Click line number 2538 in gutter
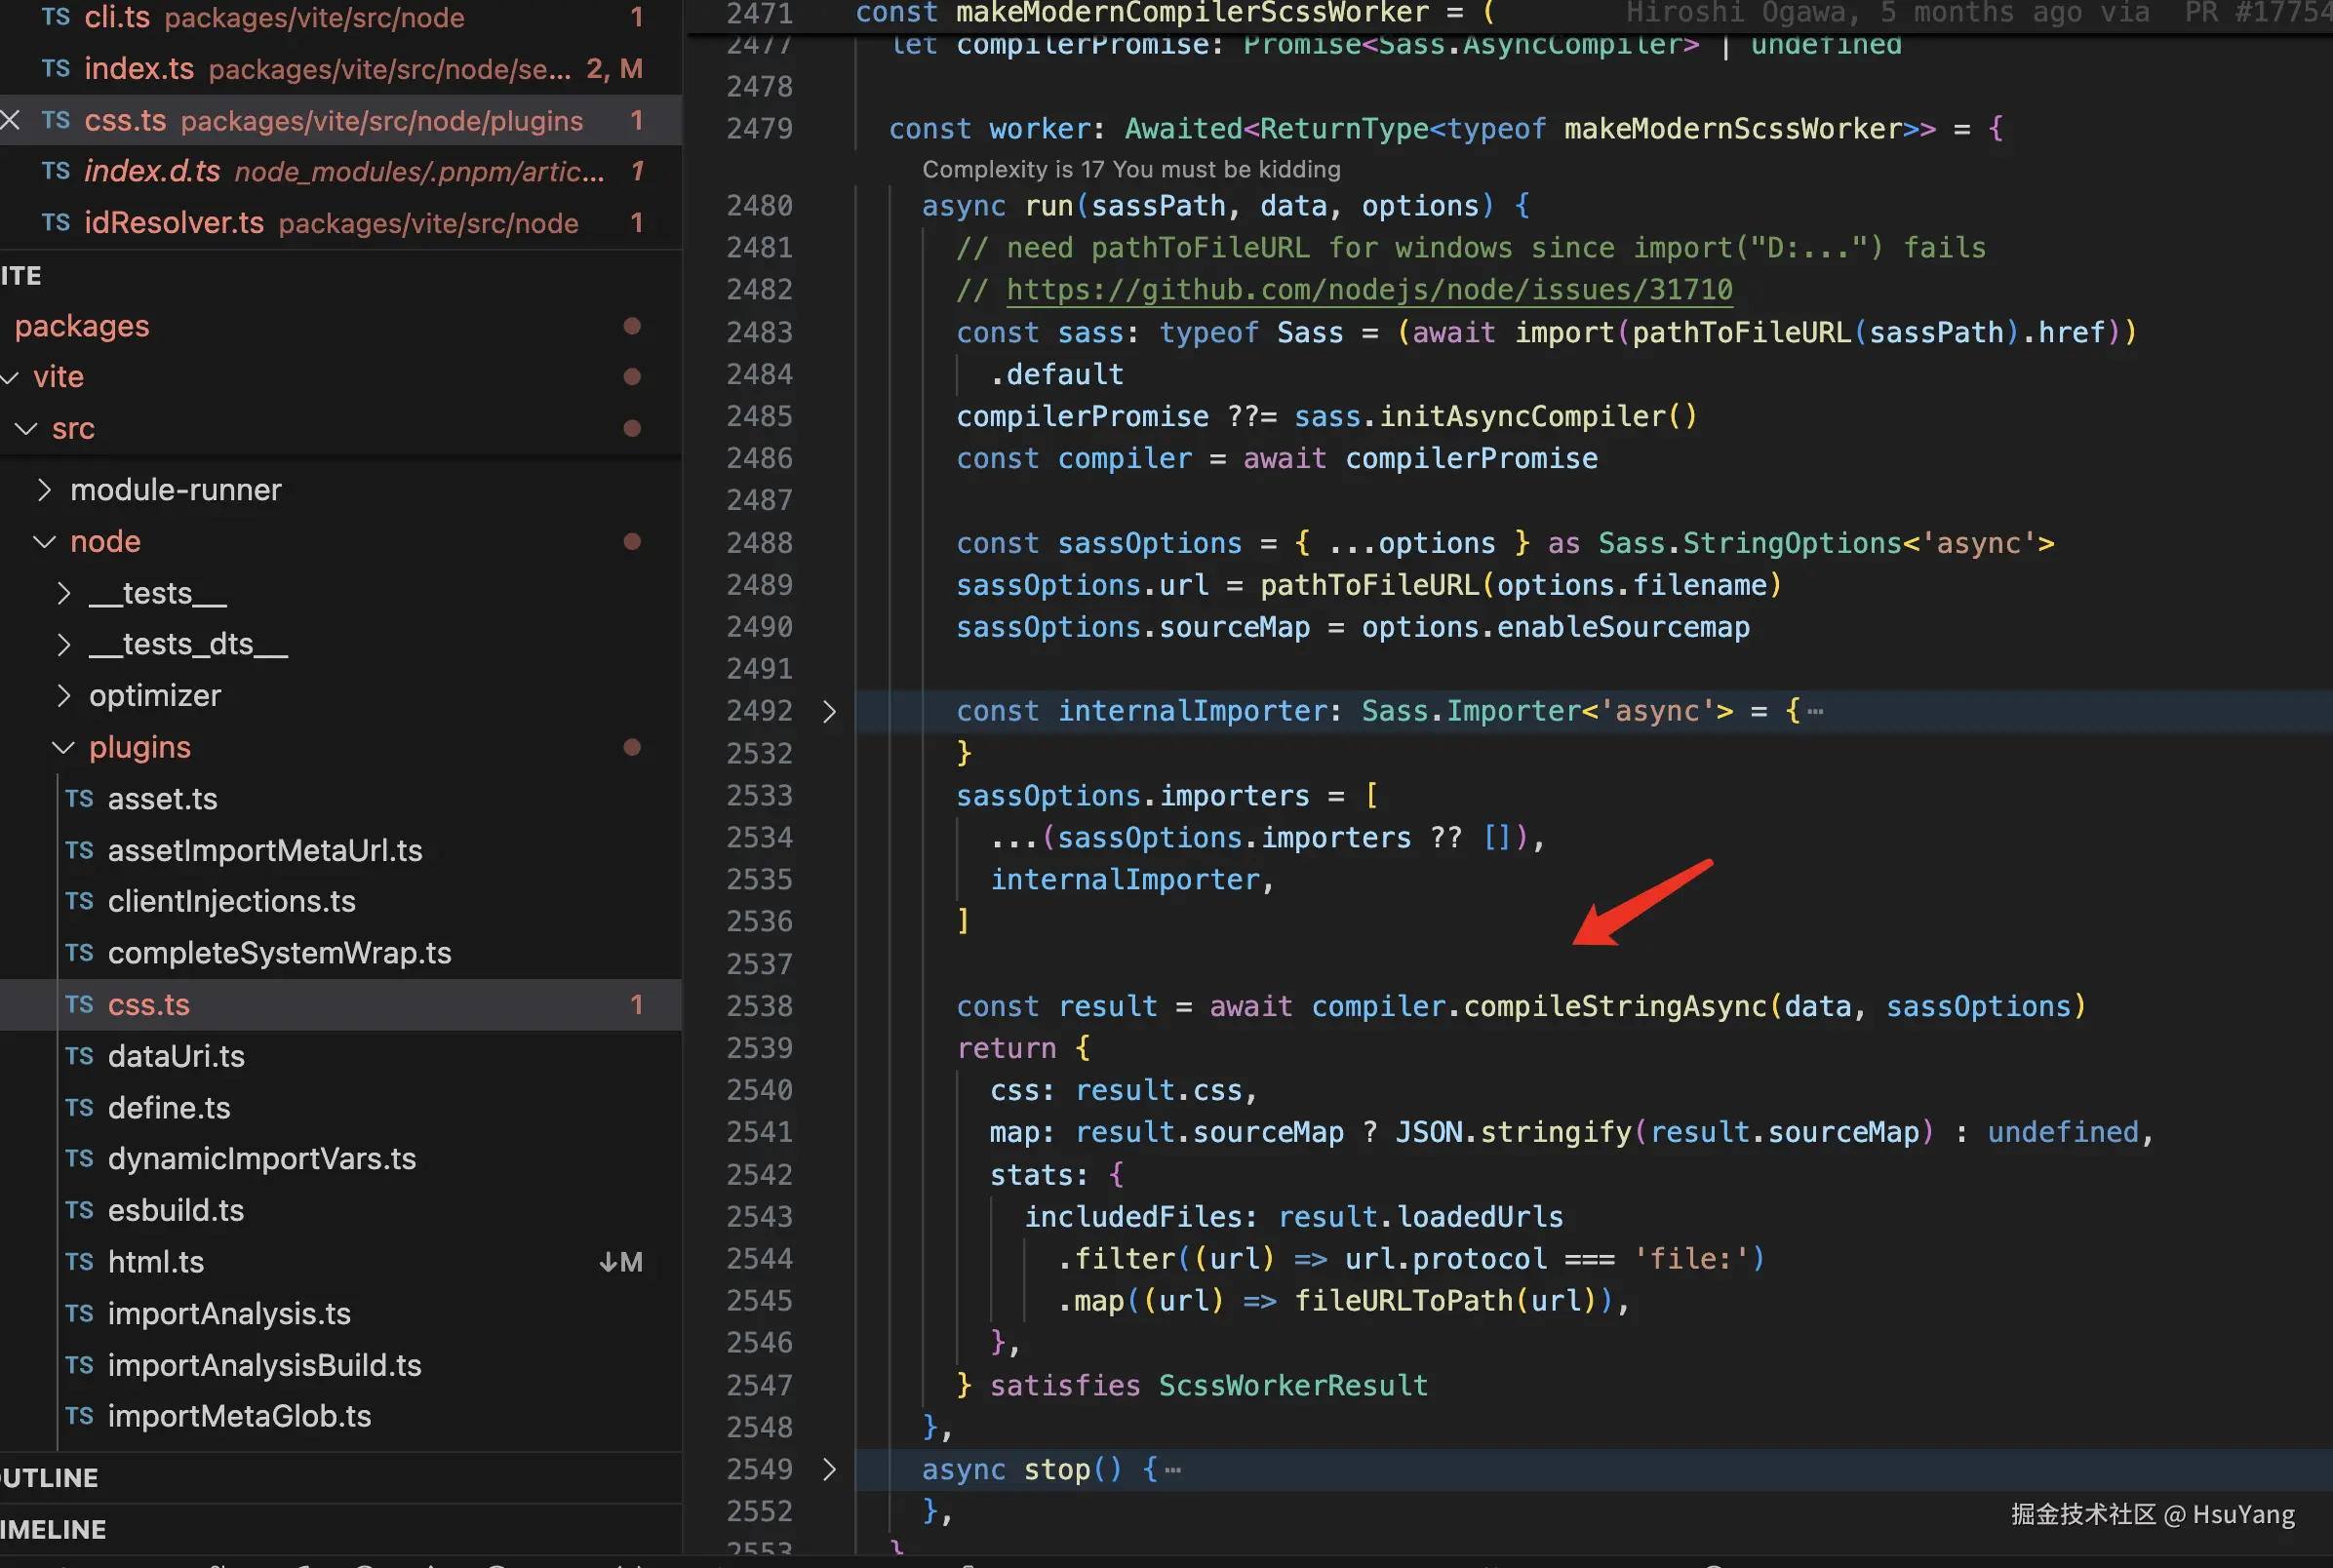 759,1006
